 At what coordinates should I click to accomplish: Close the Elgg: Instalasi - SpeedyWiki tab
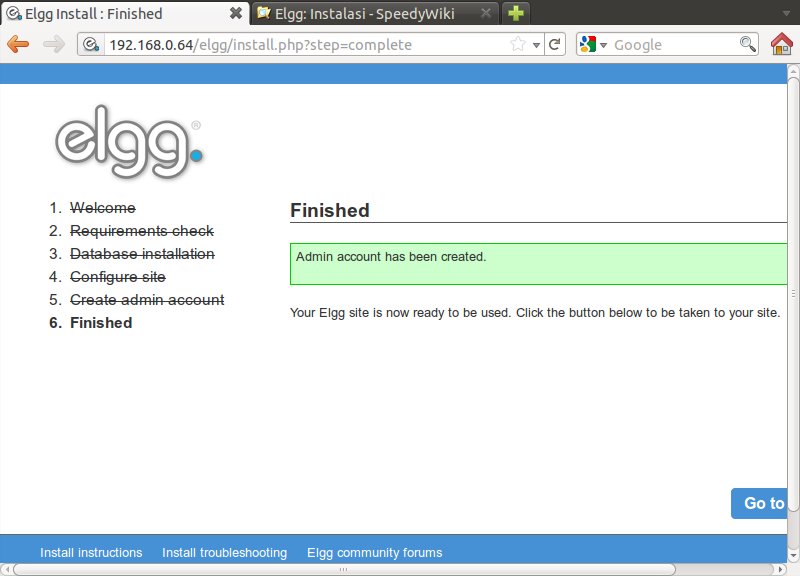click(x=486, y=13)
